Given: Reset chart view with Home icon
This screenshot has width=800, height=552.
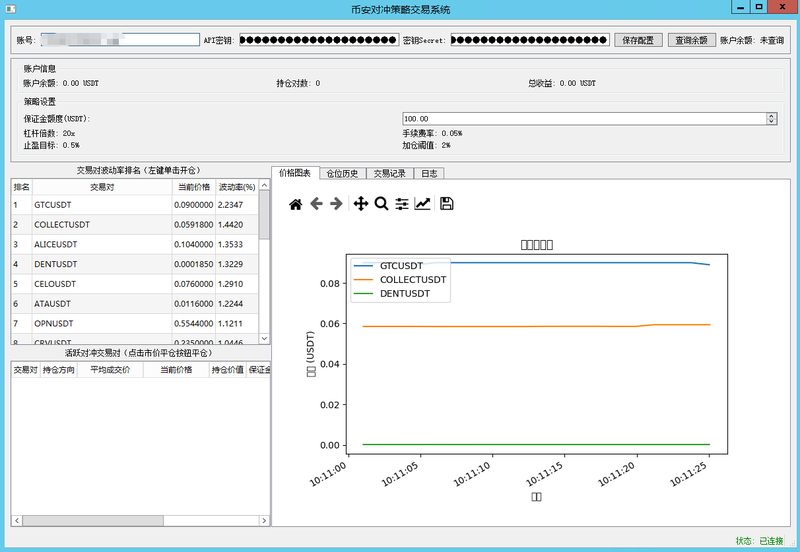Looking at the screenshot, I should 295,204.
